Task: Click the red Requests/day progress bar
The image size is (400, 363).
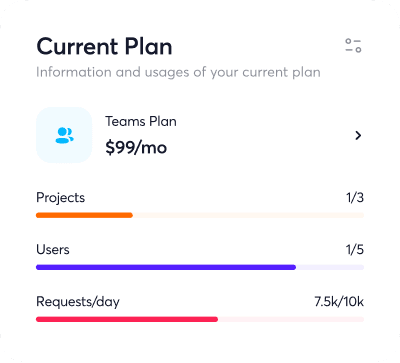Action: point(127,319)
